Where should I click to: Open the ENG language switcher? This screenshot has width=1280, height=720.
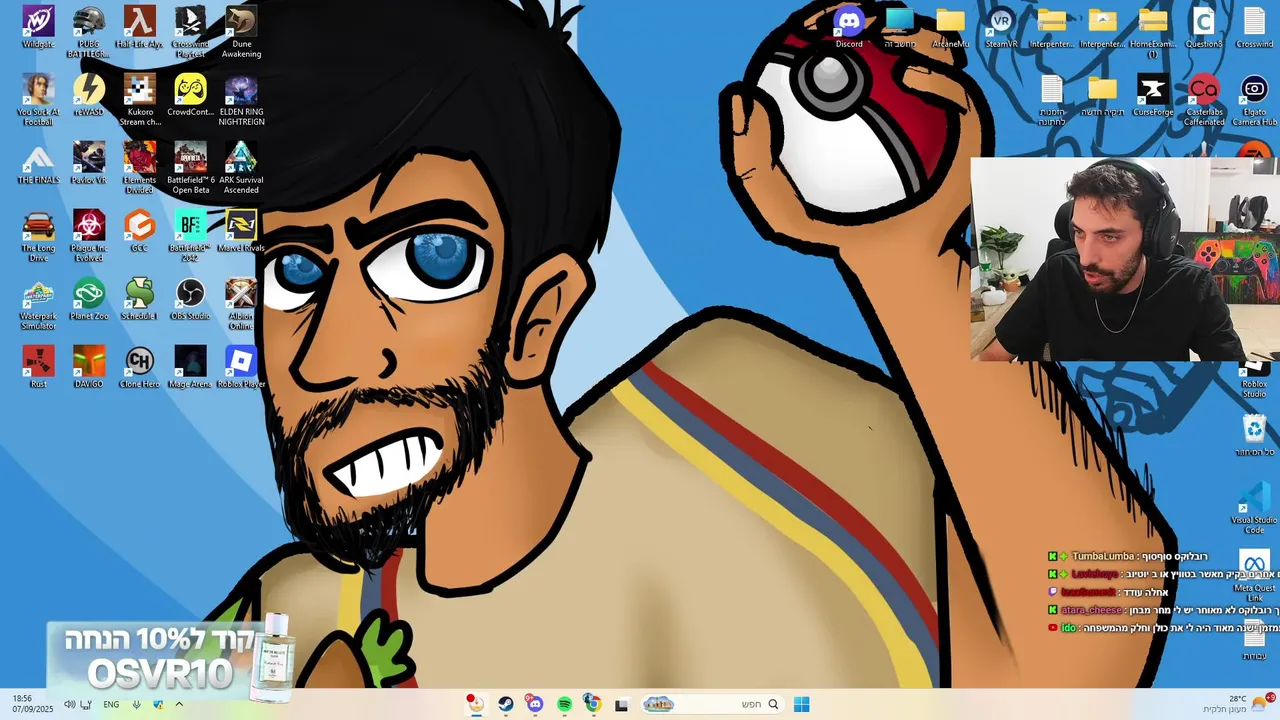point(111,704)
